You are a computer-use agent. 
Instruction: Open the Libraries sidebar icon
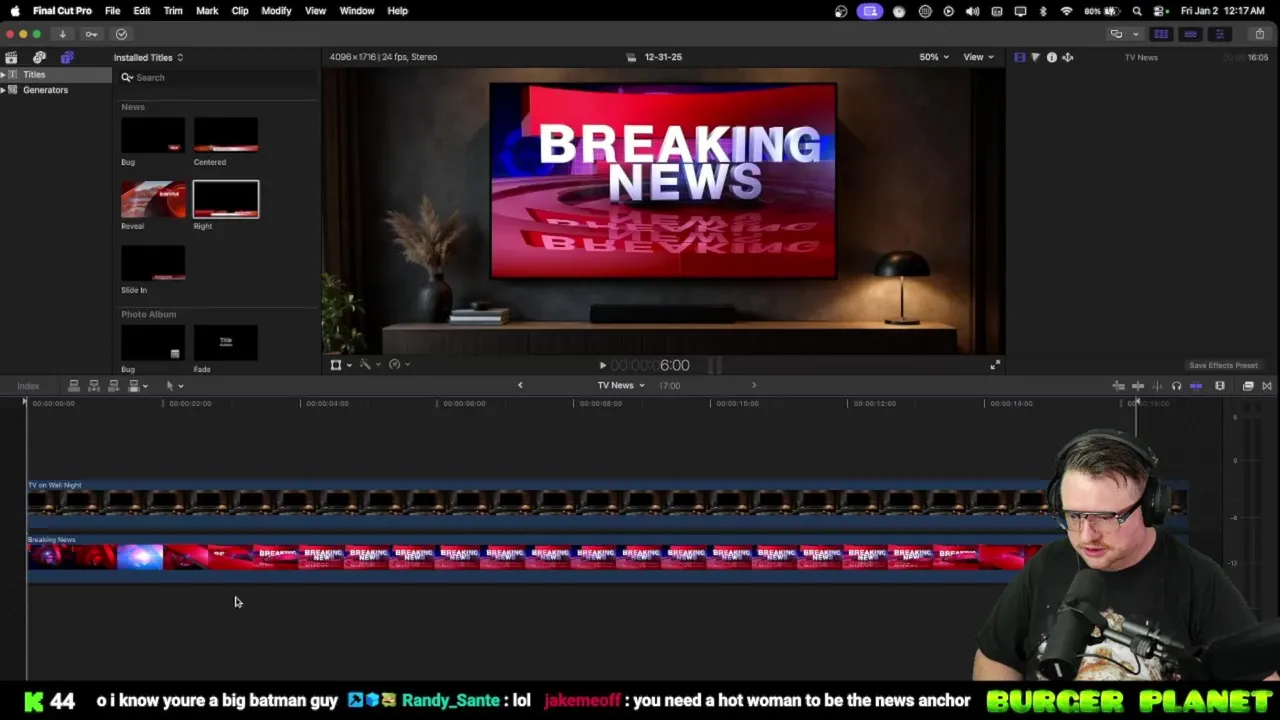[x=11, y=57]
